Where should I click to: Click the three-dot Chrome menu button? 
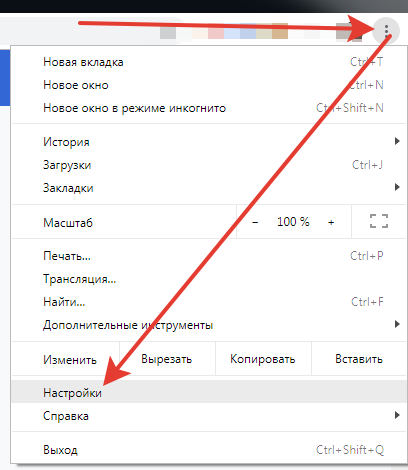coord(386,31)
